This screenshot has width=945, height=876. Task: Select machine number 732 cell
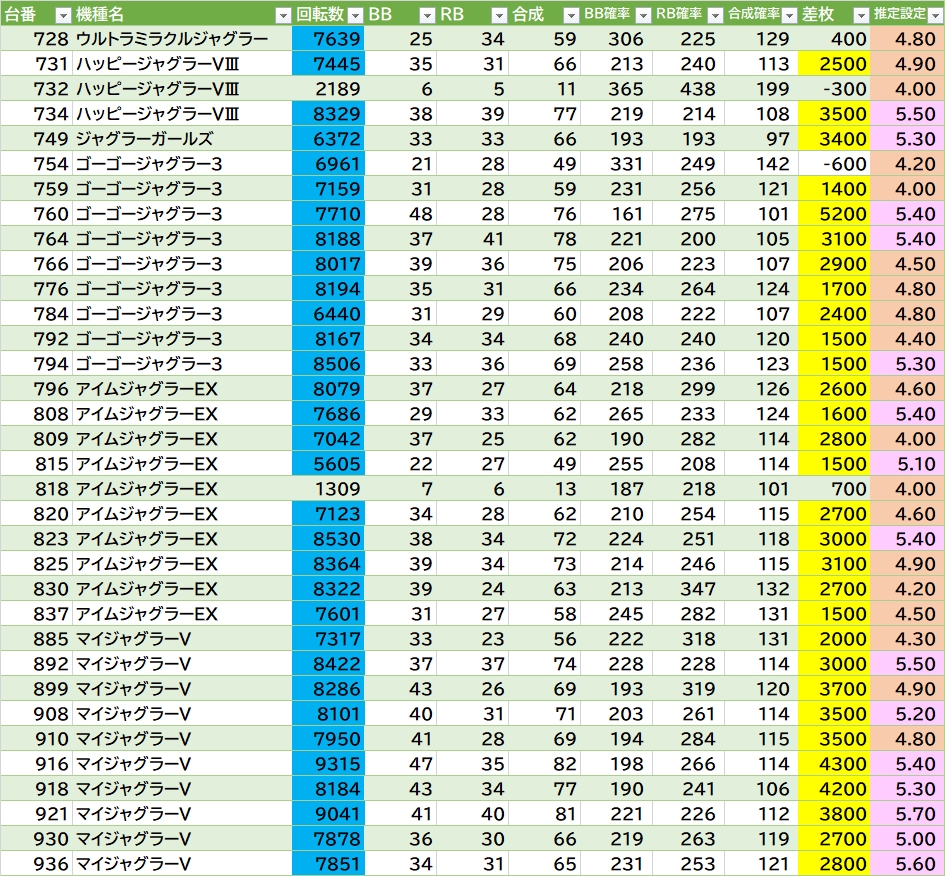[x=36, y=89]
